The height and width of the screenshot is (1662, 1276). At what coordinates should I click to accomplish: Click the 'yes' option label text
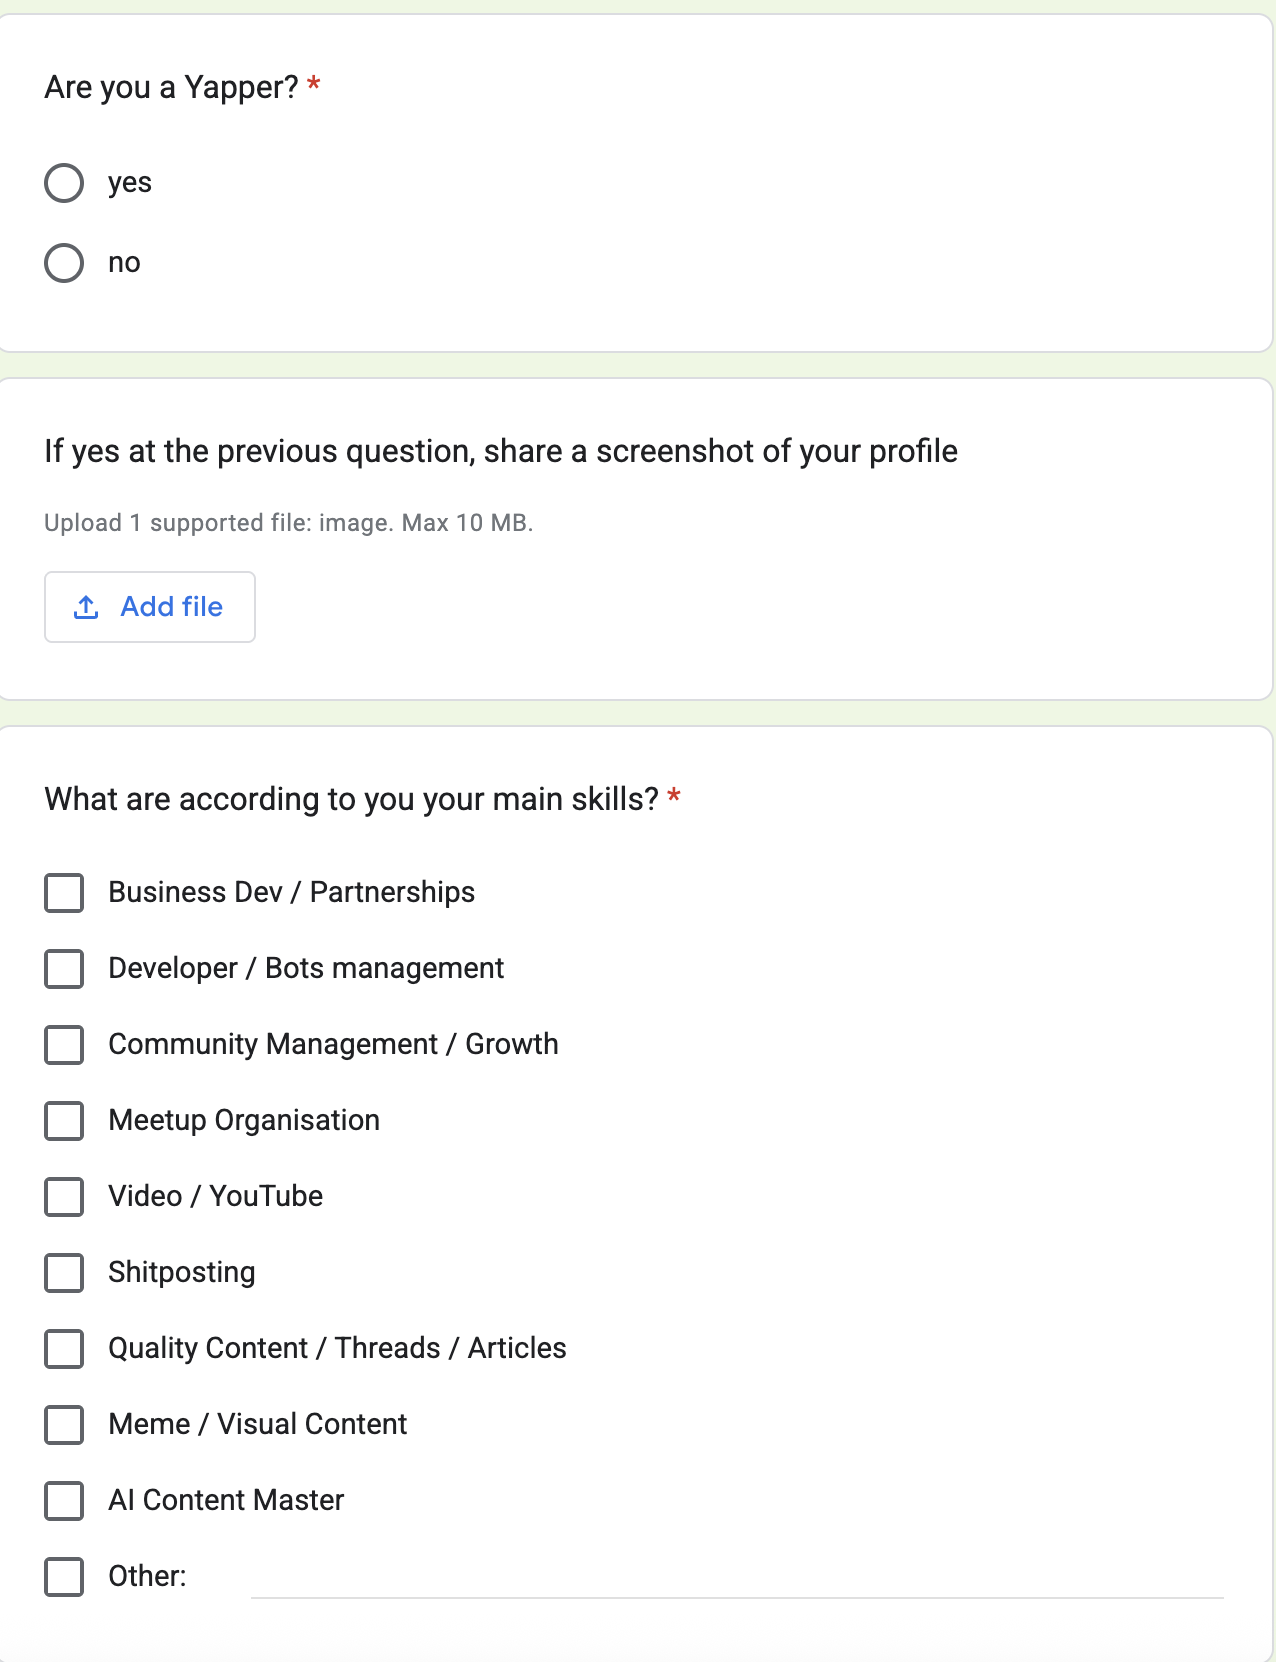tap(130, 183)
